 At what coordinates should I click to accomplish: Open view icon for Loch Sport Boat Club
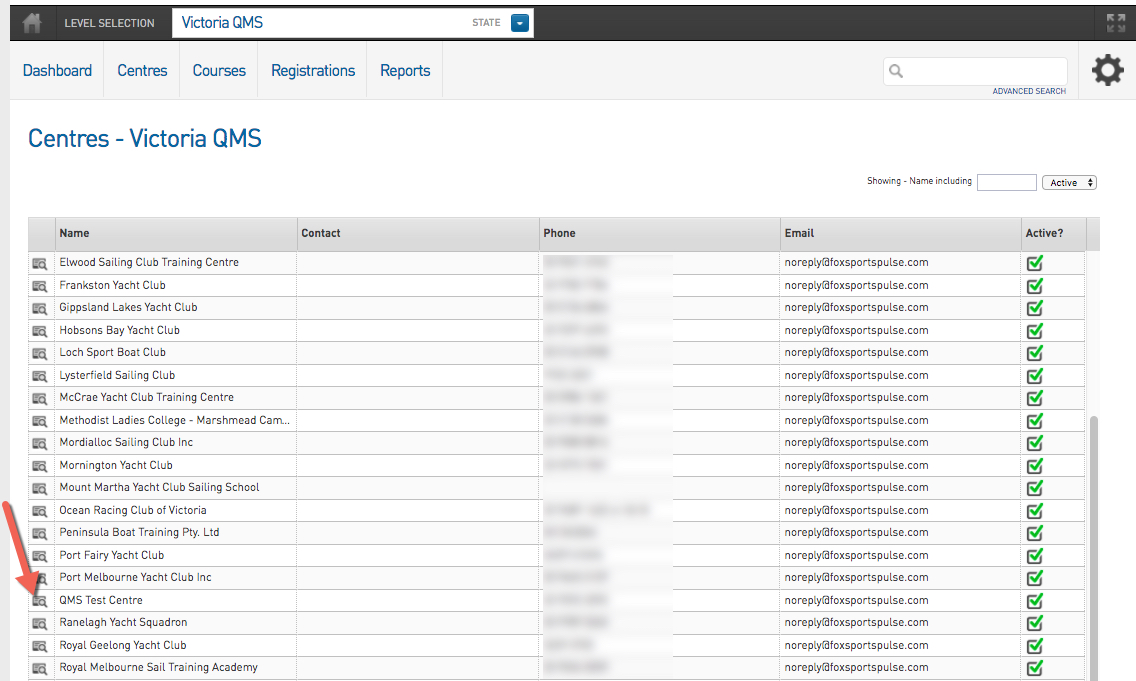(40, 354)
